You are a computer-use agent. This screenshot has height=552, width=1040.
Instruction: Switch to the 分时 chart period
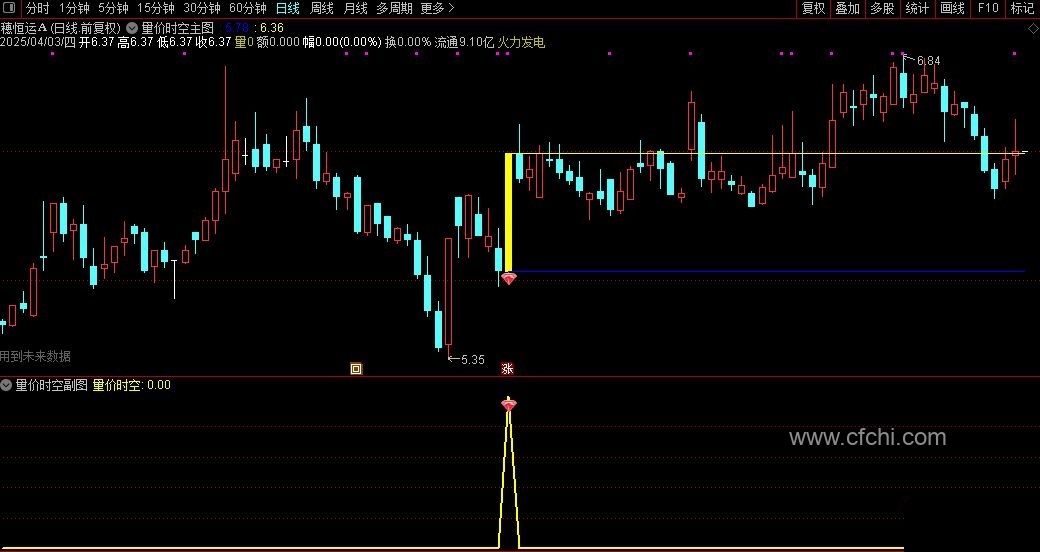tap(37, 8)
